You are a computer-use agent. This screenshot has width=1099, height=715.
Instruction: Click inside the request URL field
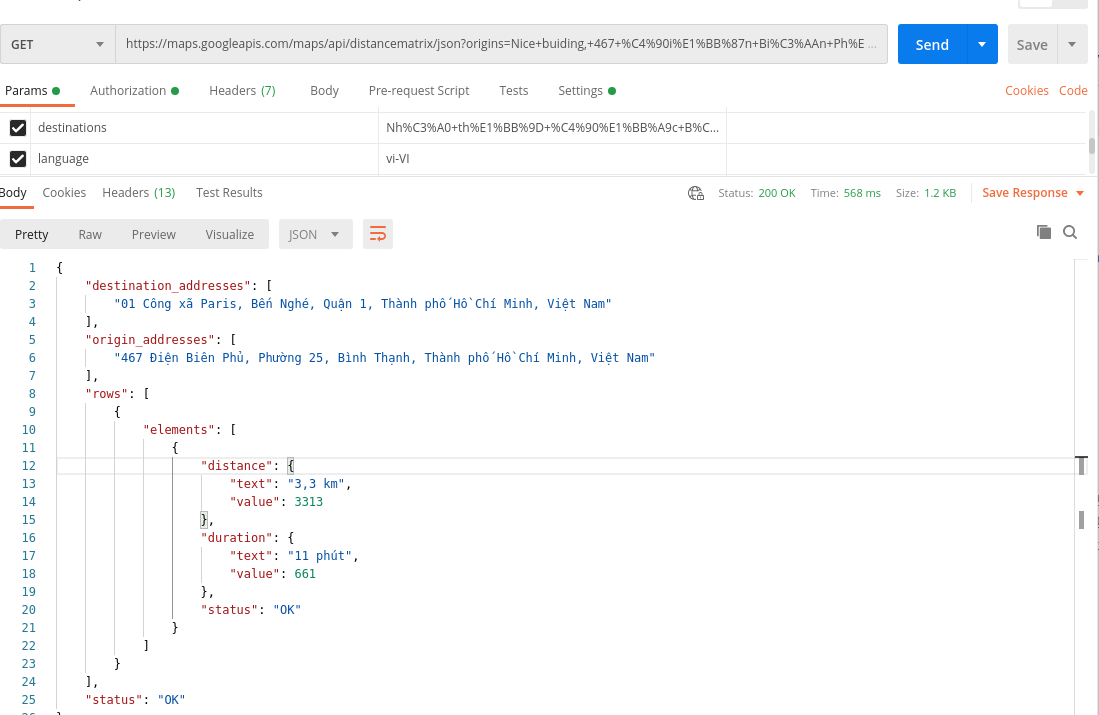[x=500, y=44]
